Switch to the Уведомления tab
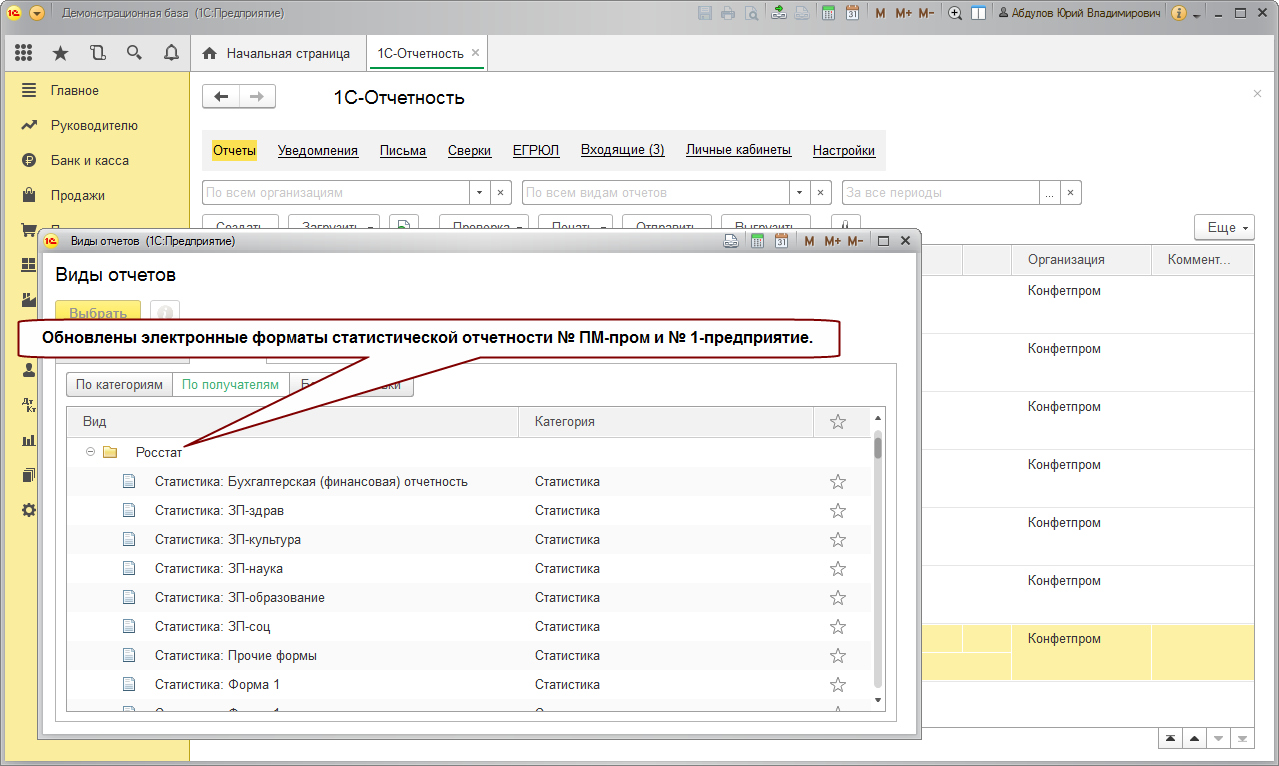The width and height of the screenshot is (1279, 766). pyautogui.click(x=317, y=150)
